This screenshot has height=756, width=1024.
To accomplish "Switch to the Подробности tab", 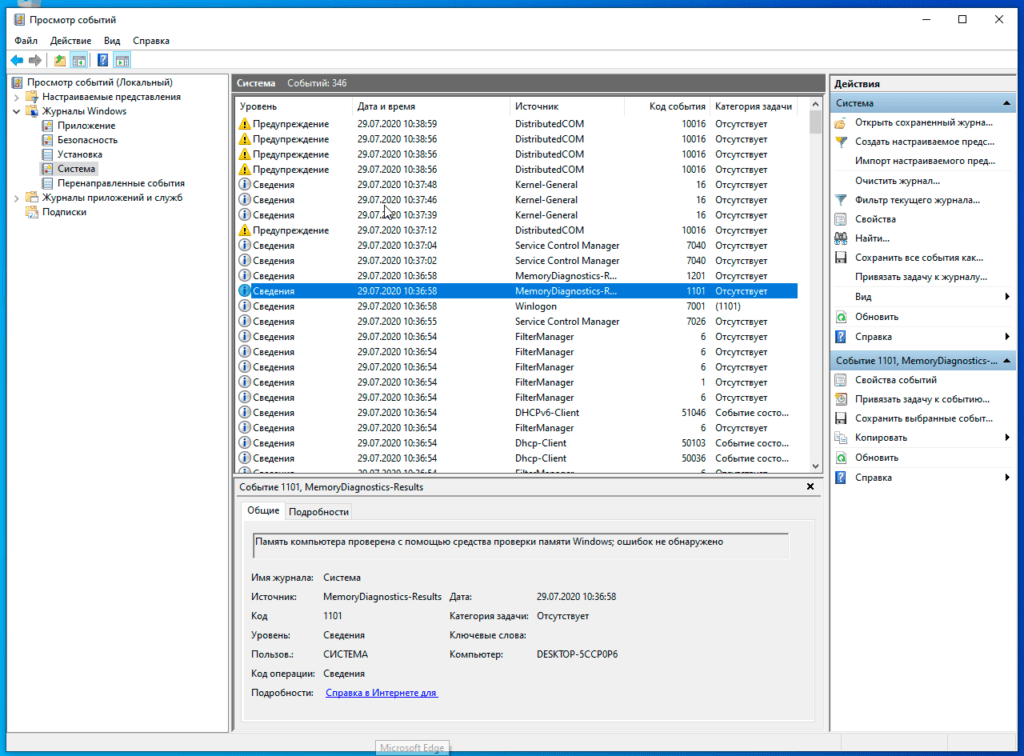I will point(319,512).
